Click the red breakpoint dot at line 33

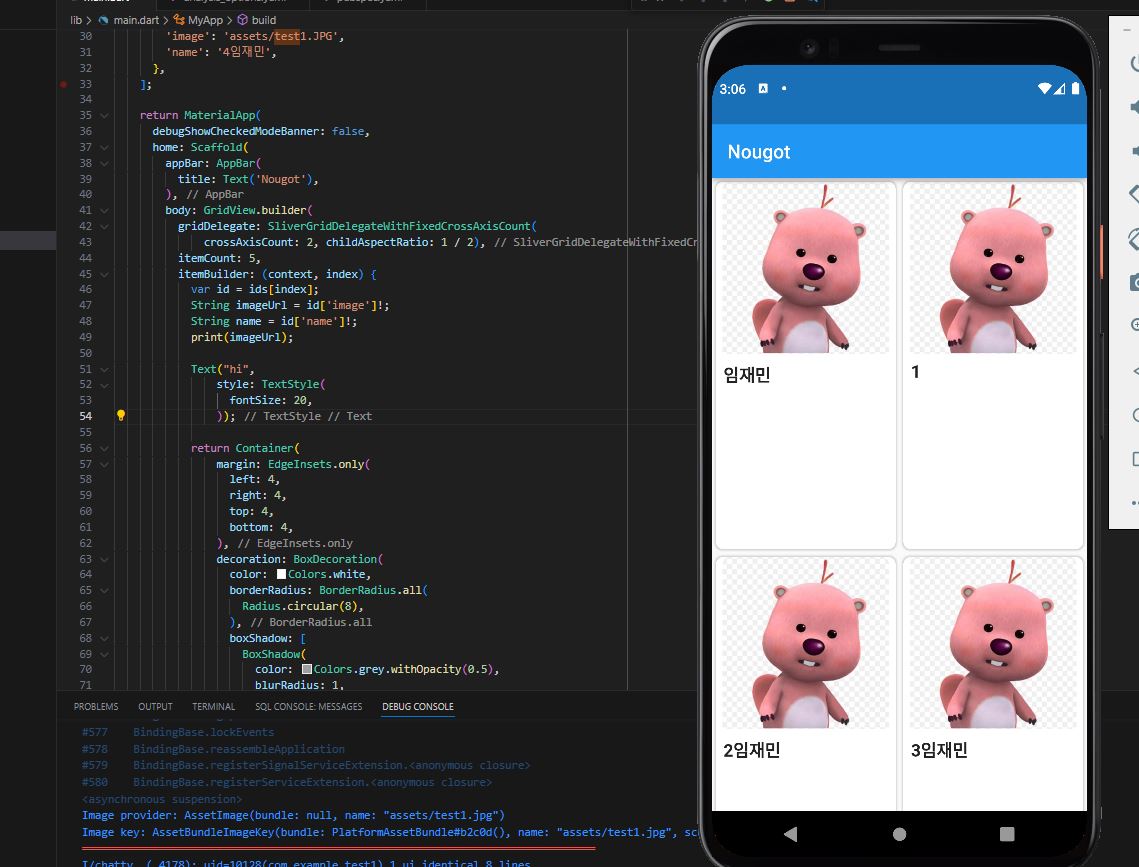point(64,84)
